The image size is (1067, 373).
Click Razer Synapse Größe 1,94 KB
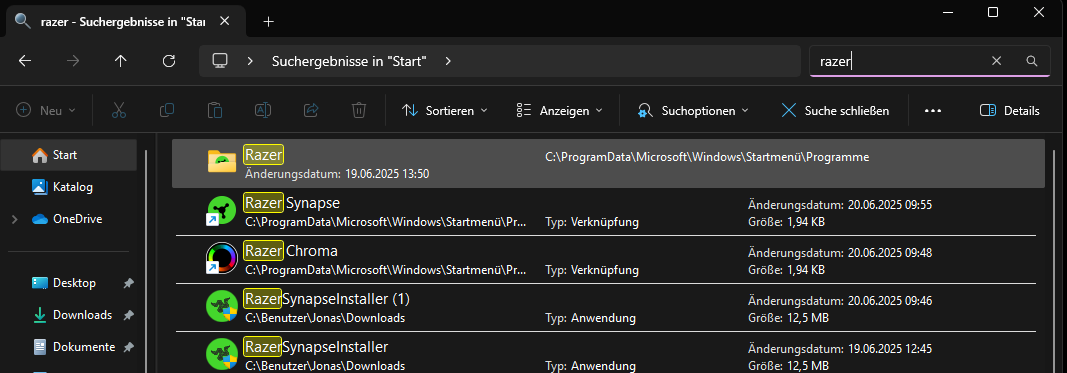coord(787,222)
